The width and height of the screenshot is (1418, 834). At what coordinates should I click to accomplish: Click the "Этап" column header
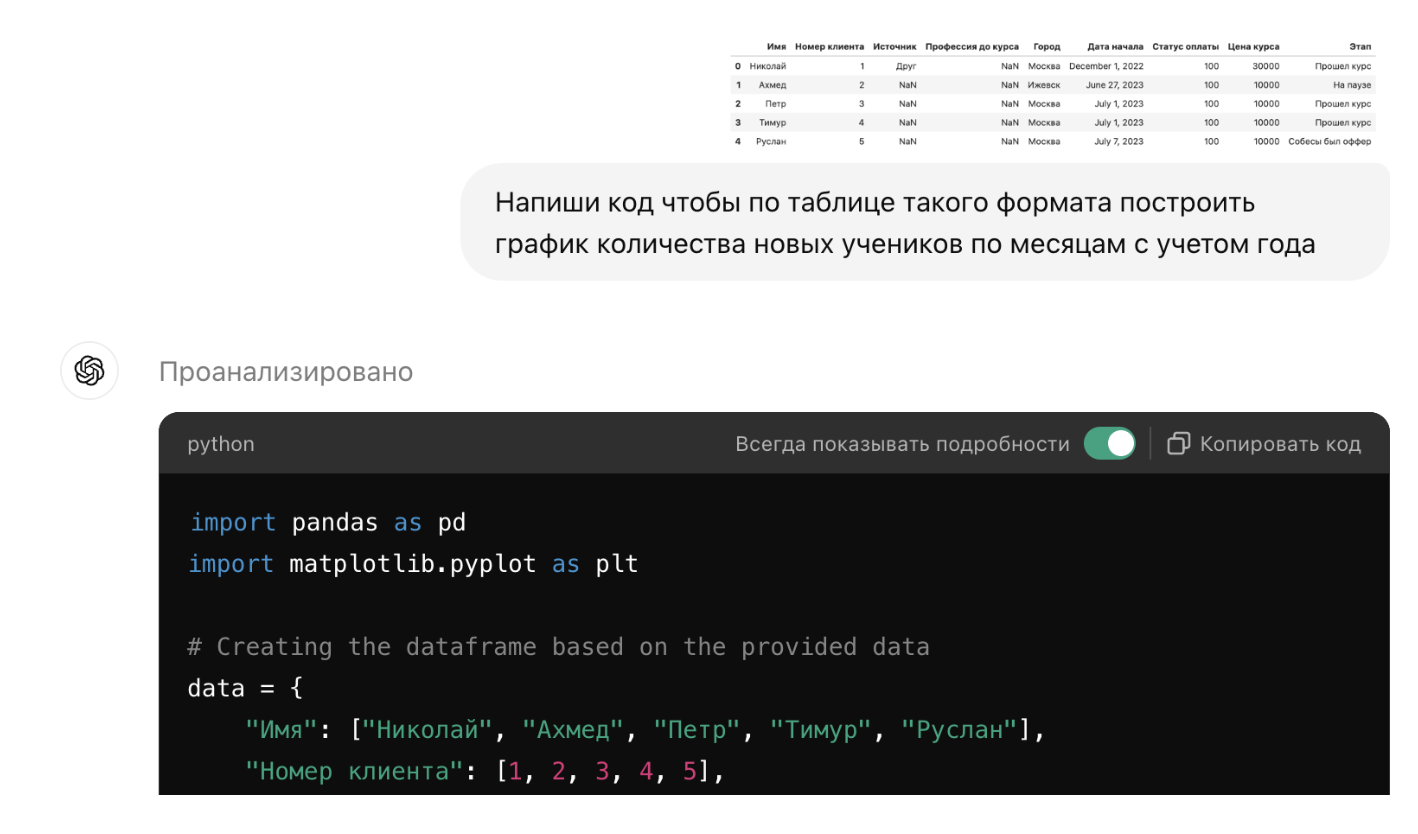pyautogui.click(x=1360, y=47)
